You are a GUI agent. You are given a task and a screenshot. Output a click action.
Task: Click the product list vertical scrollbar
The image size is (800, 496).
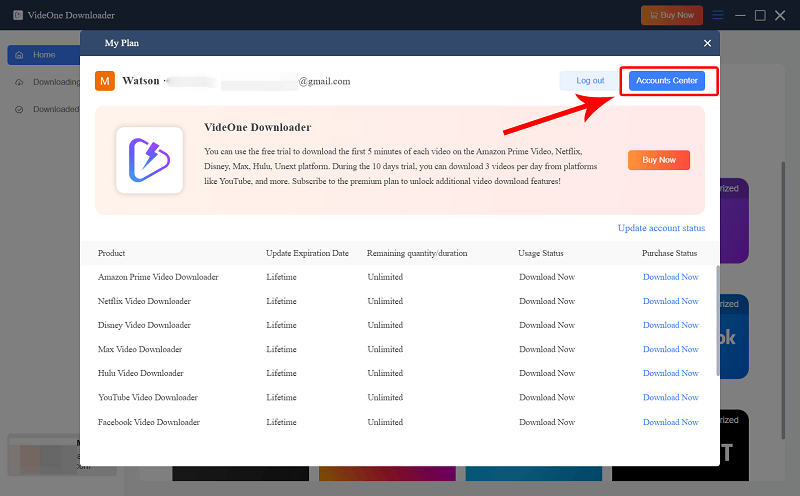click(x=715, y=320)
